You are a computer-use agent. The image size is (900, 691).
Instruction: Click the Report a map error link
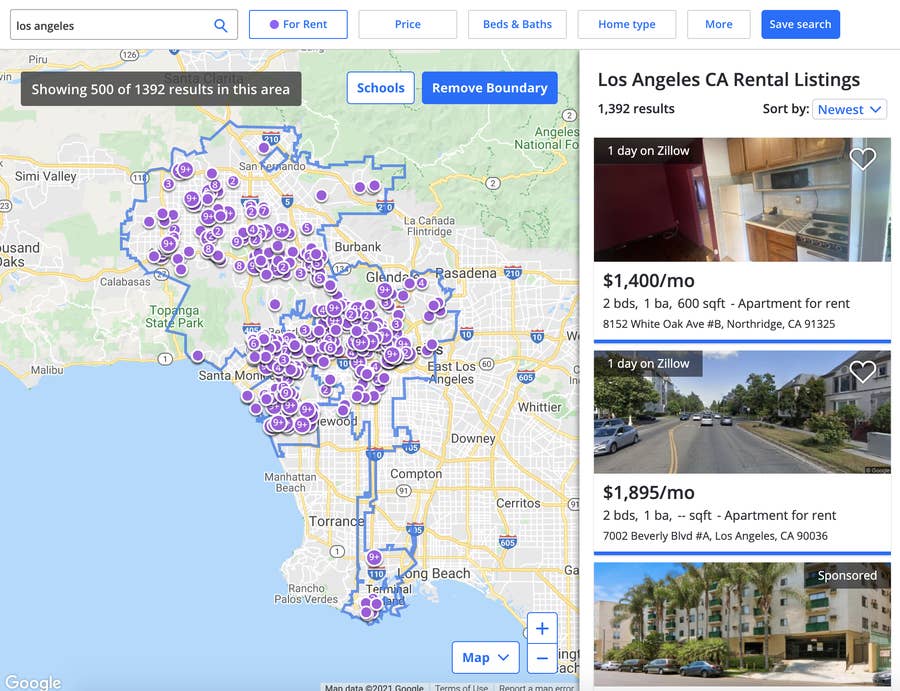coord(536,687)
